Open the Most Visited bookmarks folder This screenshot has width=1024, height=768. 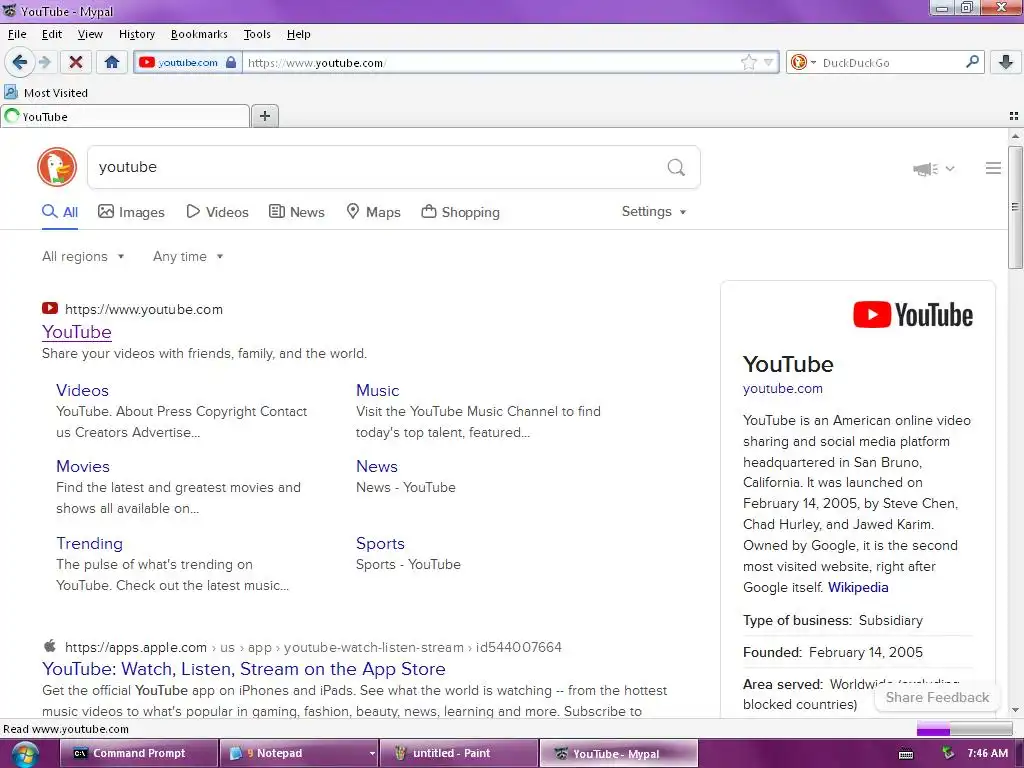[x=46, y=93]
